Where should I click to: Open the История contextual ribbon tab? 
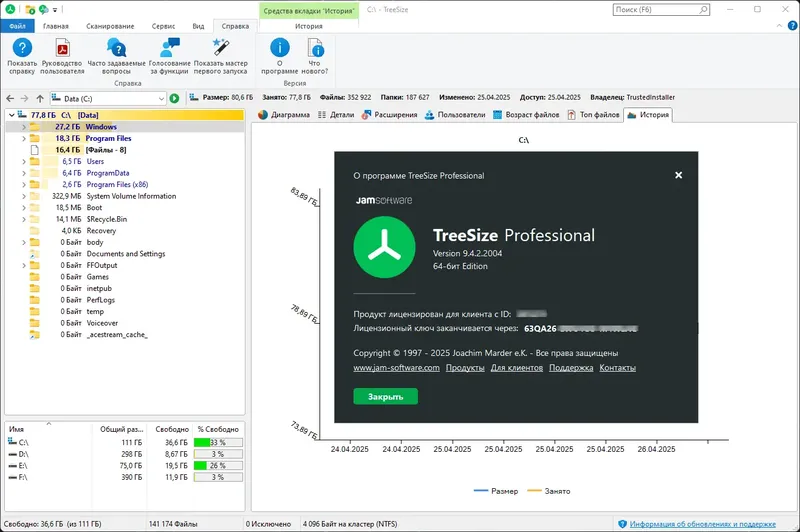point(309,26)
